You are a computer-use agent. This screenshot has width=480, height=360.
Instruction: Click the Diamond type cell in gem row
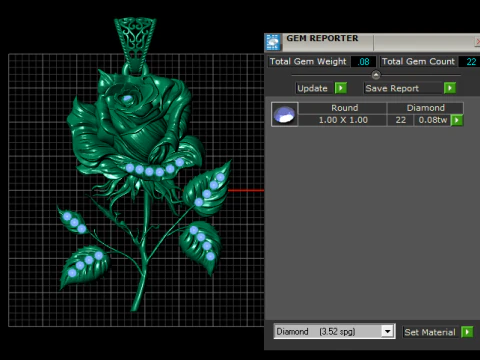tap(425, 108)
